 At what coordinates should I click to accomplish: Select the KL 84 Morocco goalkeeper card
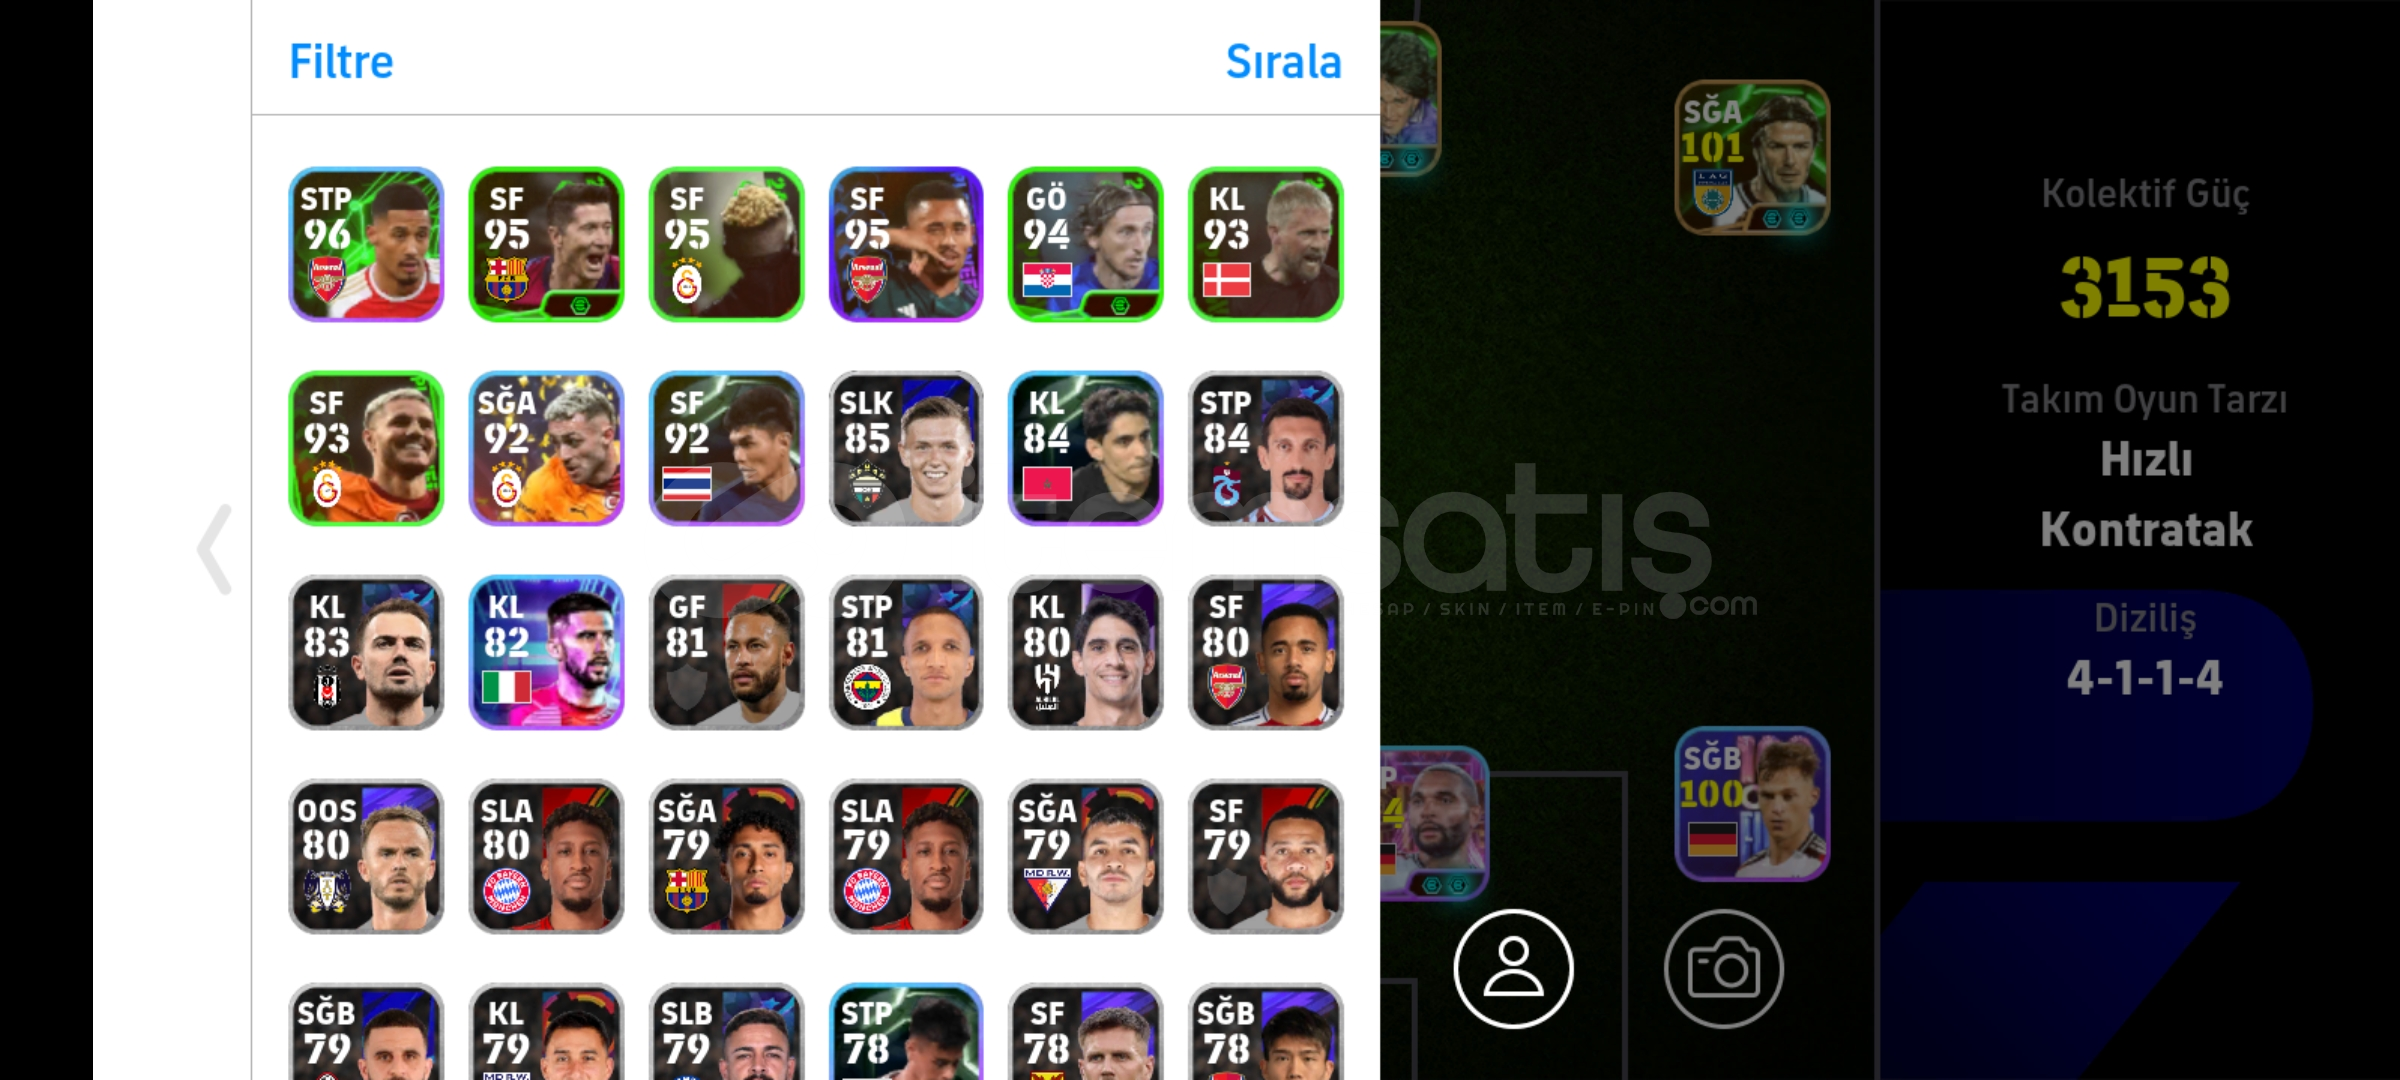[1085, 448]
